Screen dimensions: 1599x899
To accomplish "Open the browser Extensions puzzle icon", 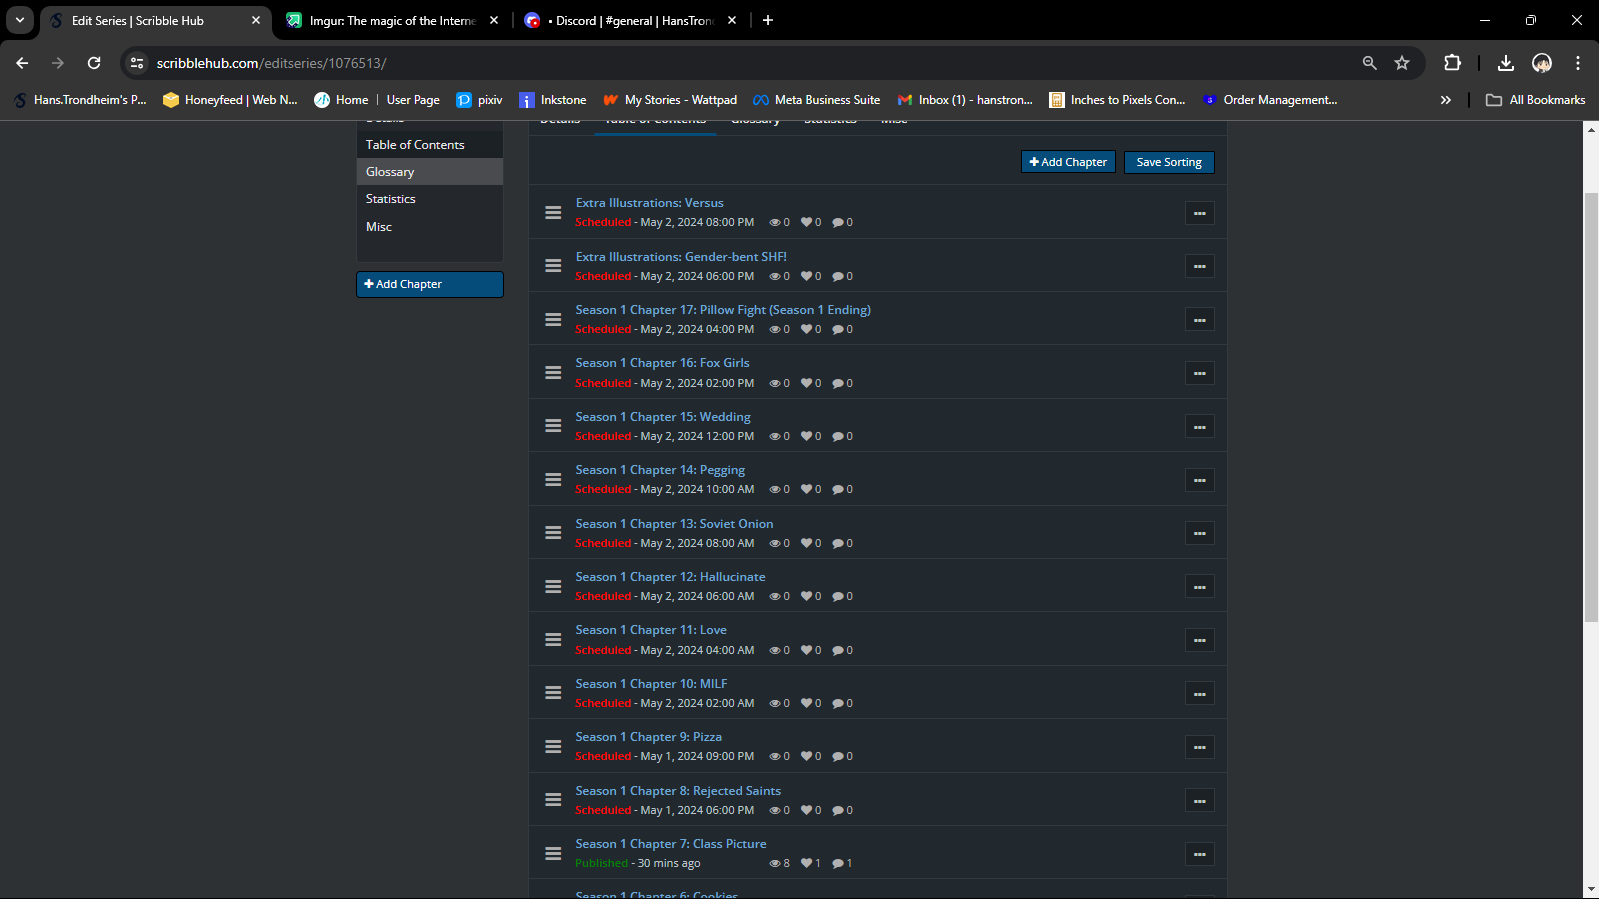I will coord(1452,63).
